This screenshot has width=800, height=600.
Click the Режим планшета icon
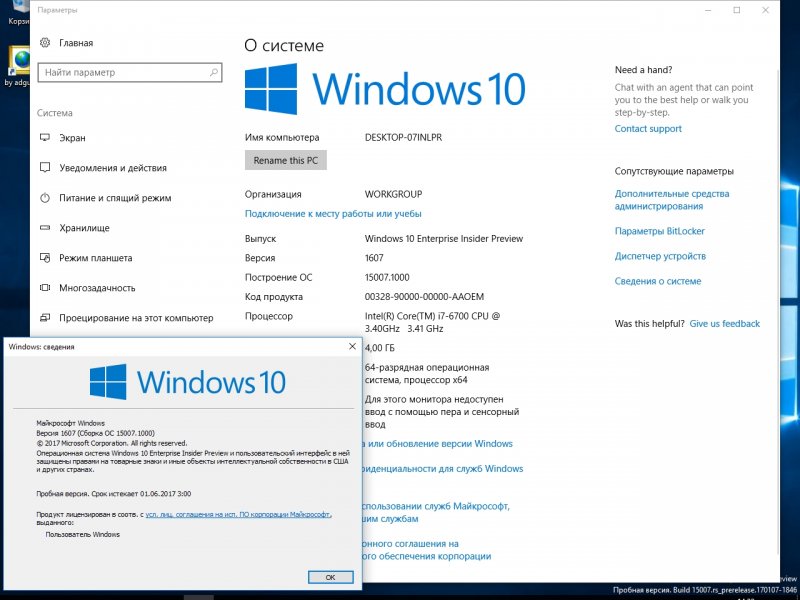pyautogui.click(x=45, y=258)
